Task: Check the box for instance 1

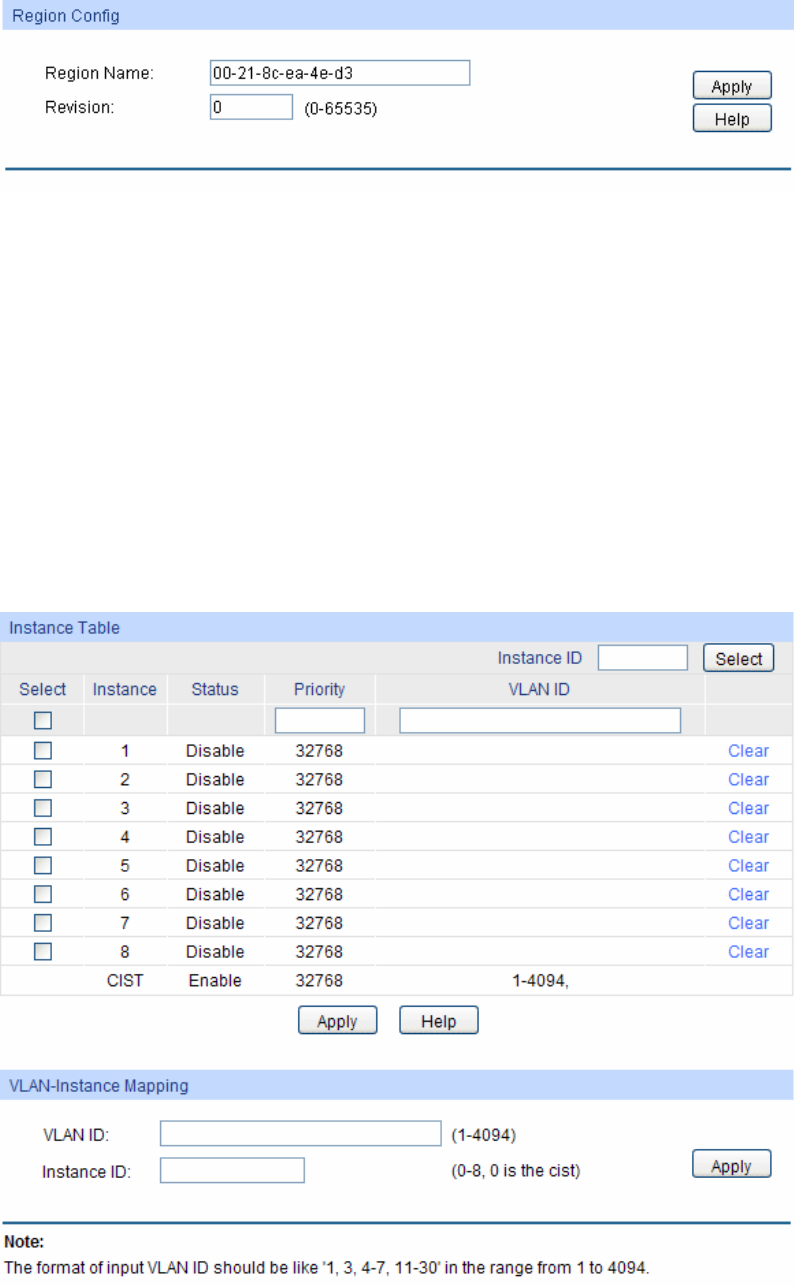Action: coord(43,751)
